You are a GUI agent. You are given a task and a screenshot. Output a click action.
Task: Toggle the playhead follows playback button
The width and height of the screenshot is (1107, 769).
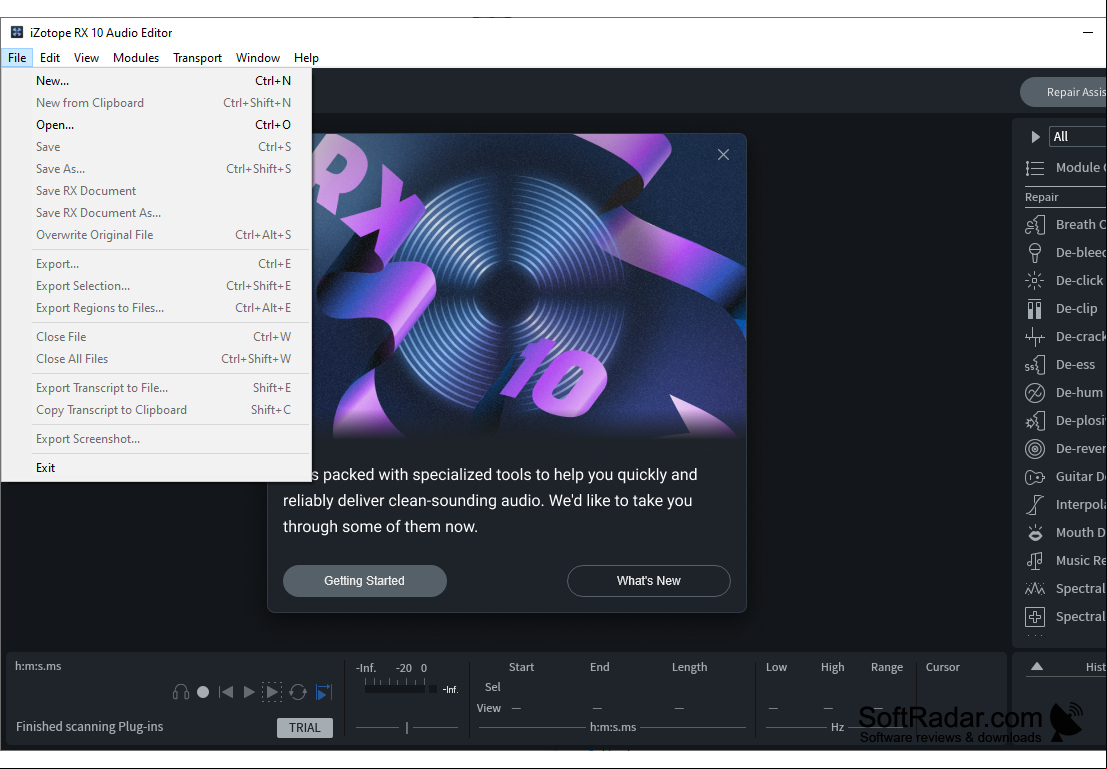[324, 692]
